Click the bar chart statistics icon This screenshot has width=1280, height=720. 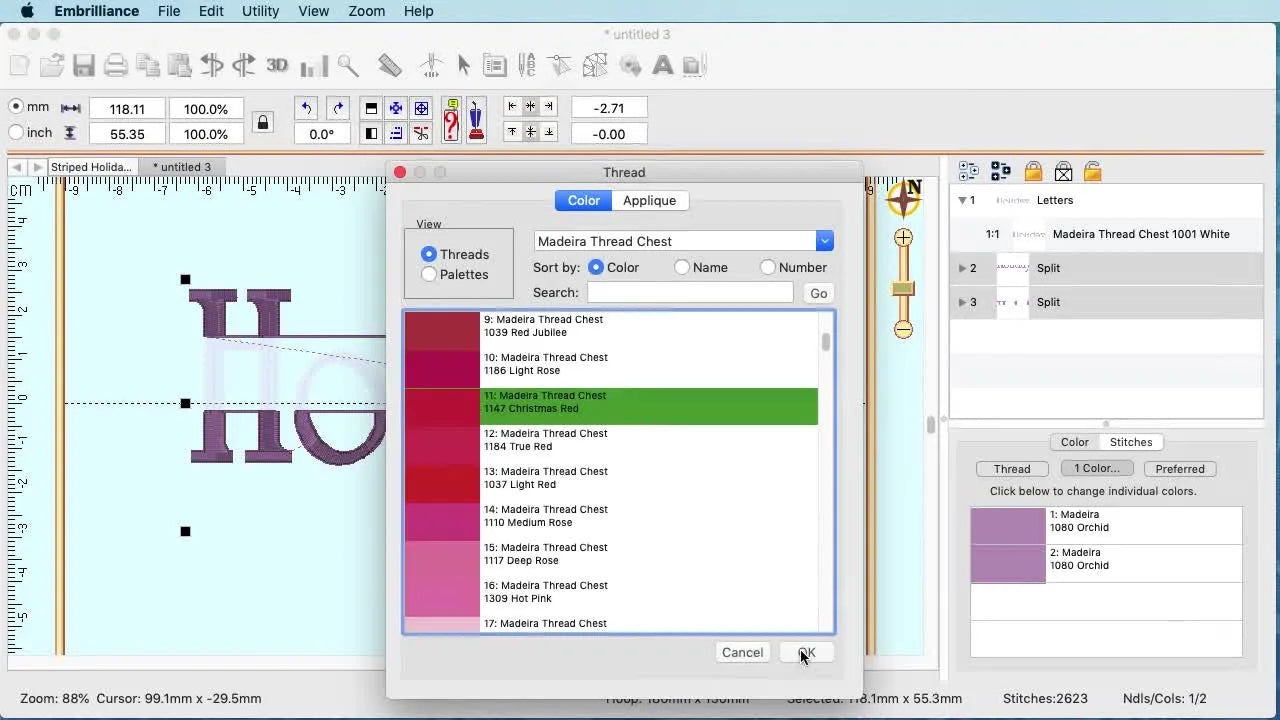click(x=314, y=66)
